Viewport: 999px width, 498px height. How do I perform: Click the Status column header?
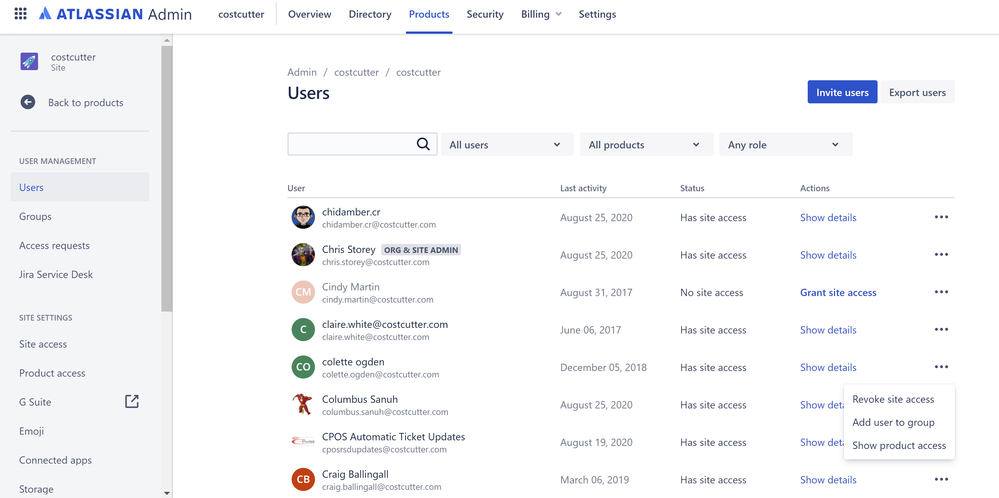(x=692, y=189)
